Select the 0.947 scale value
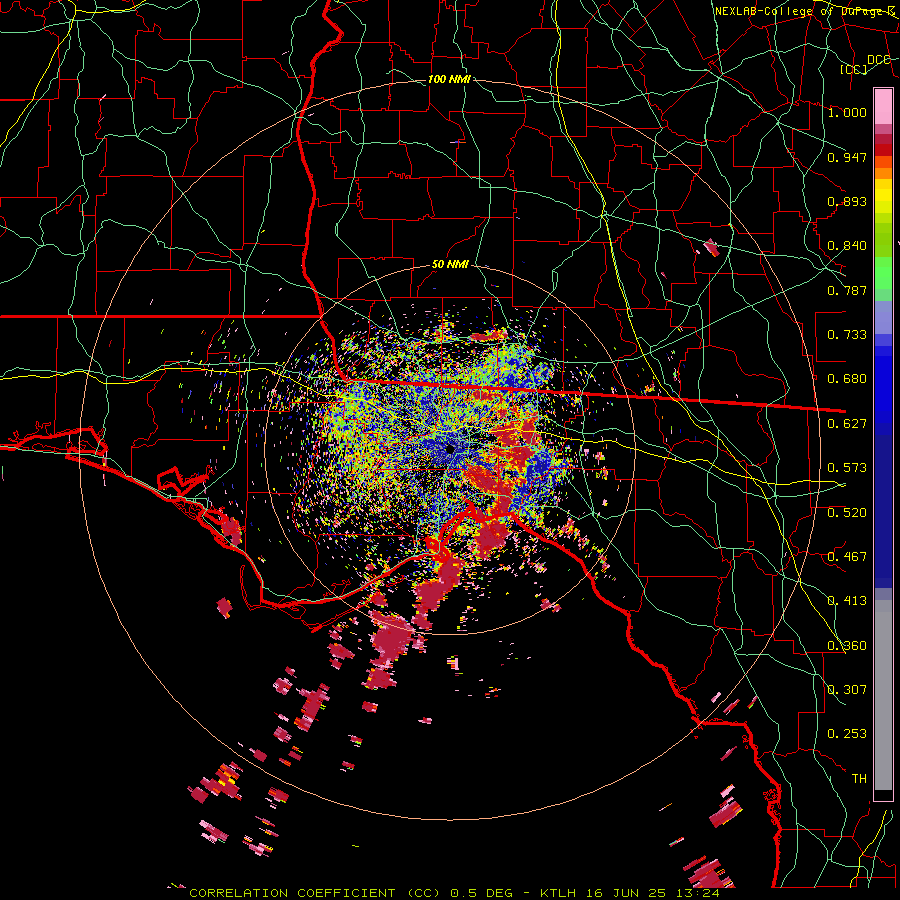The height and width of the screenshot is (900, 900). pyautogui.click(x=847, y=157)
